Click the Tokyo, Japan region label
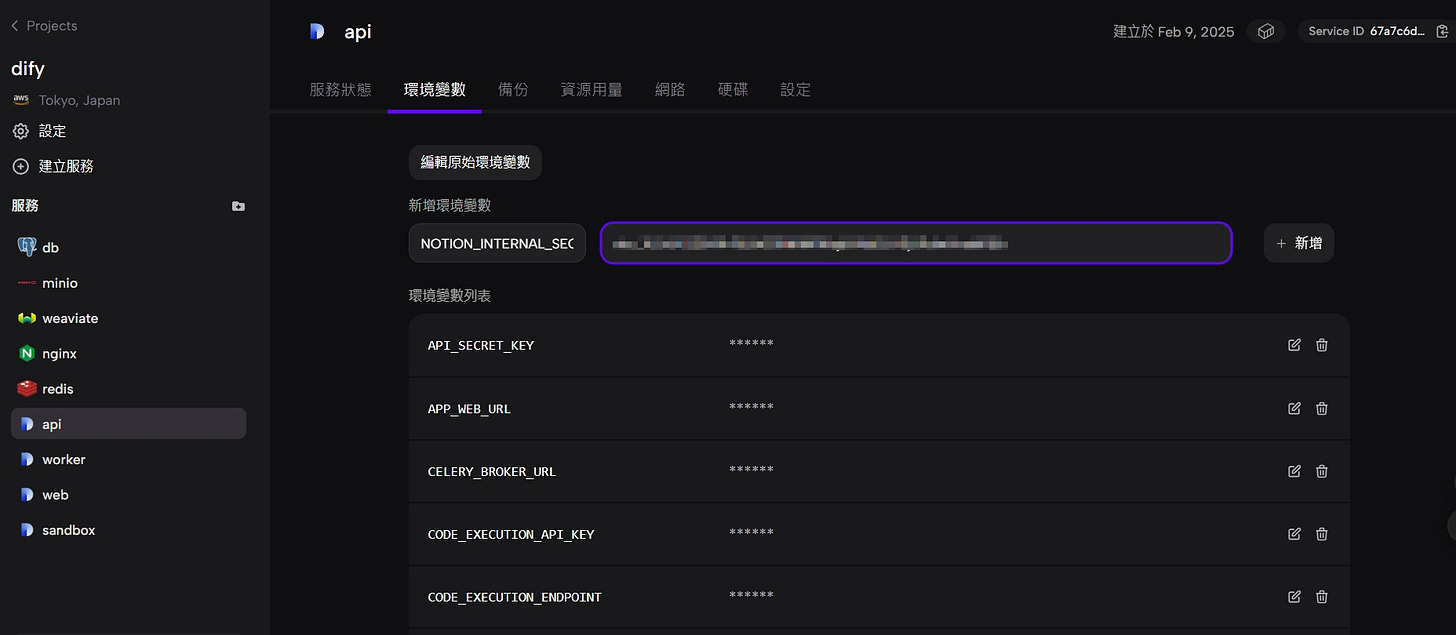 click(79, 100)
